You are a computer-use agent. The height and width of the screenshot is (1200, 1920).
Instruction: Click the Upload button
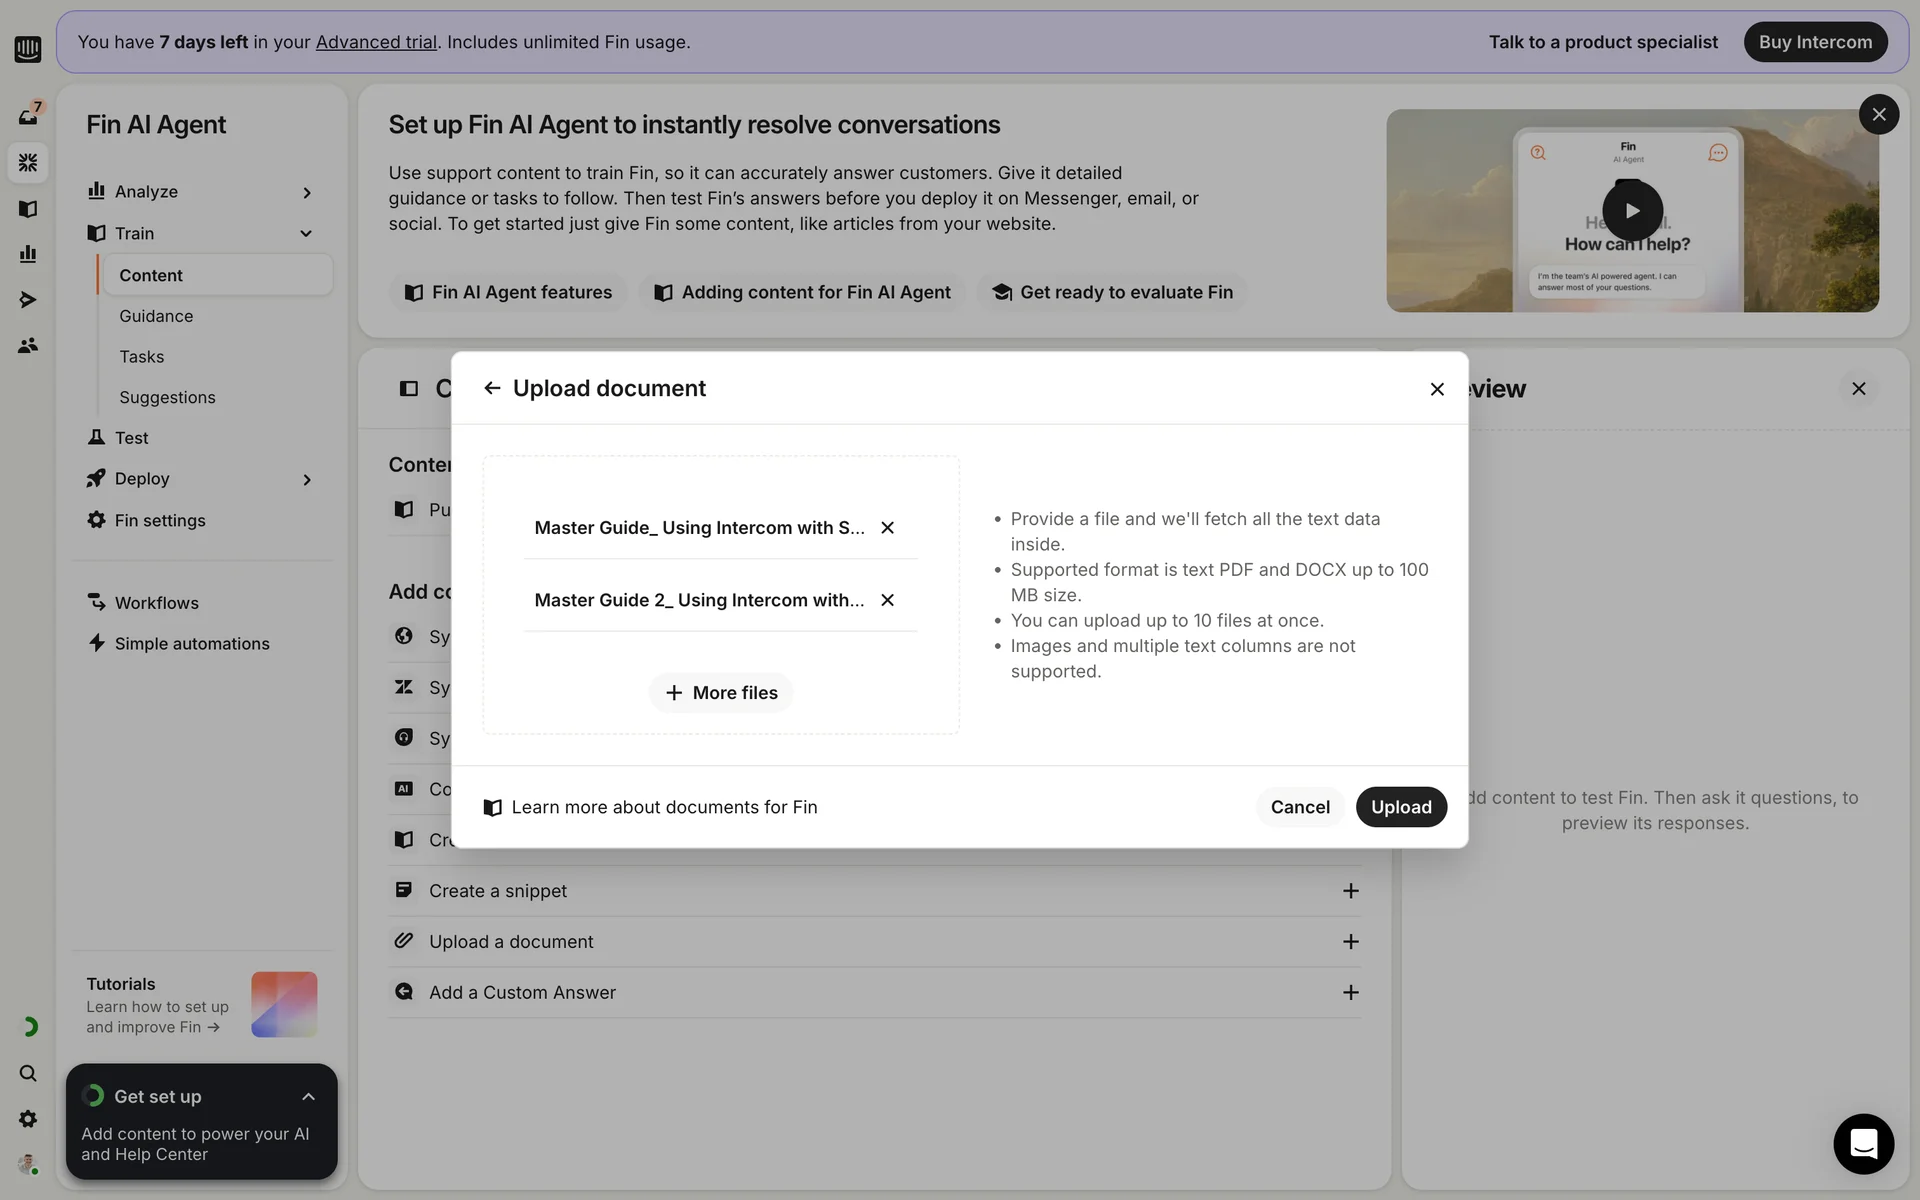(x=1400, y=807)
